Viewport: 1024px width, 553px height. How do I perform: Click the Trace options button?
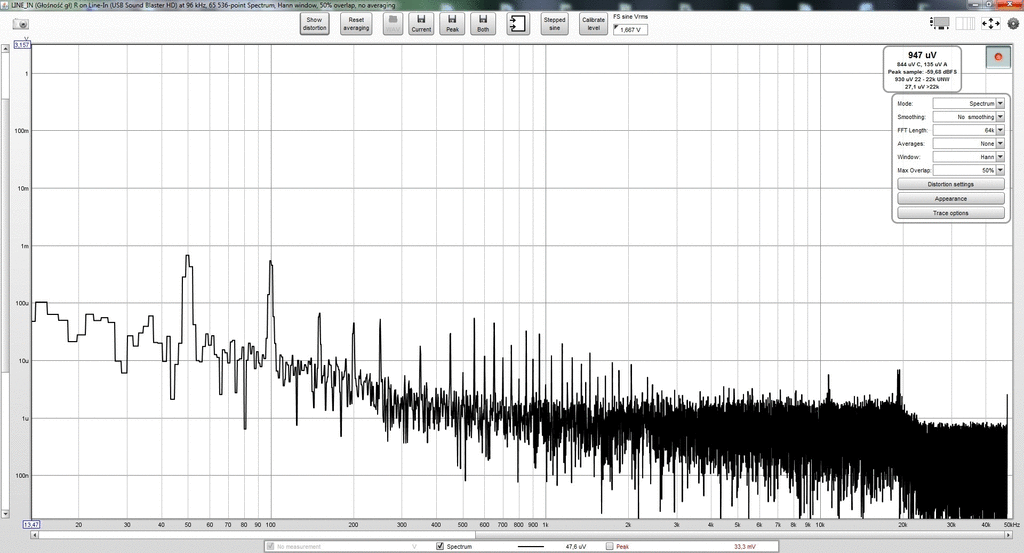[x=951, y=213]
